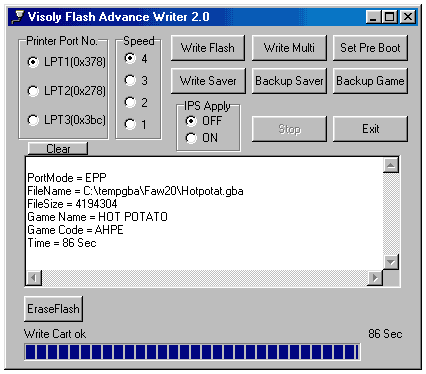This screenshot has width=426, height=374.
Task: Click log scrollbar down arrow
Action: click(x=391, y=262)
